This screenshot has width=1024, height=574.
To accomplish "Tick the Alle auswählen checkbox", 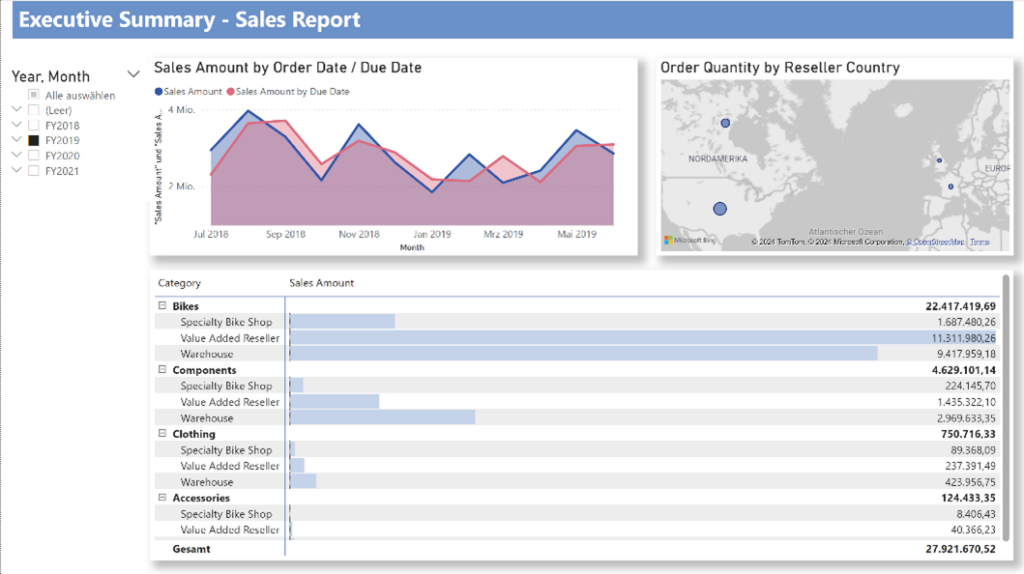I will pyautogui.click(x=34, y=95).
